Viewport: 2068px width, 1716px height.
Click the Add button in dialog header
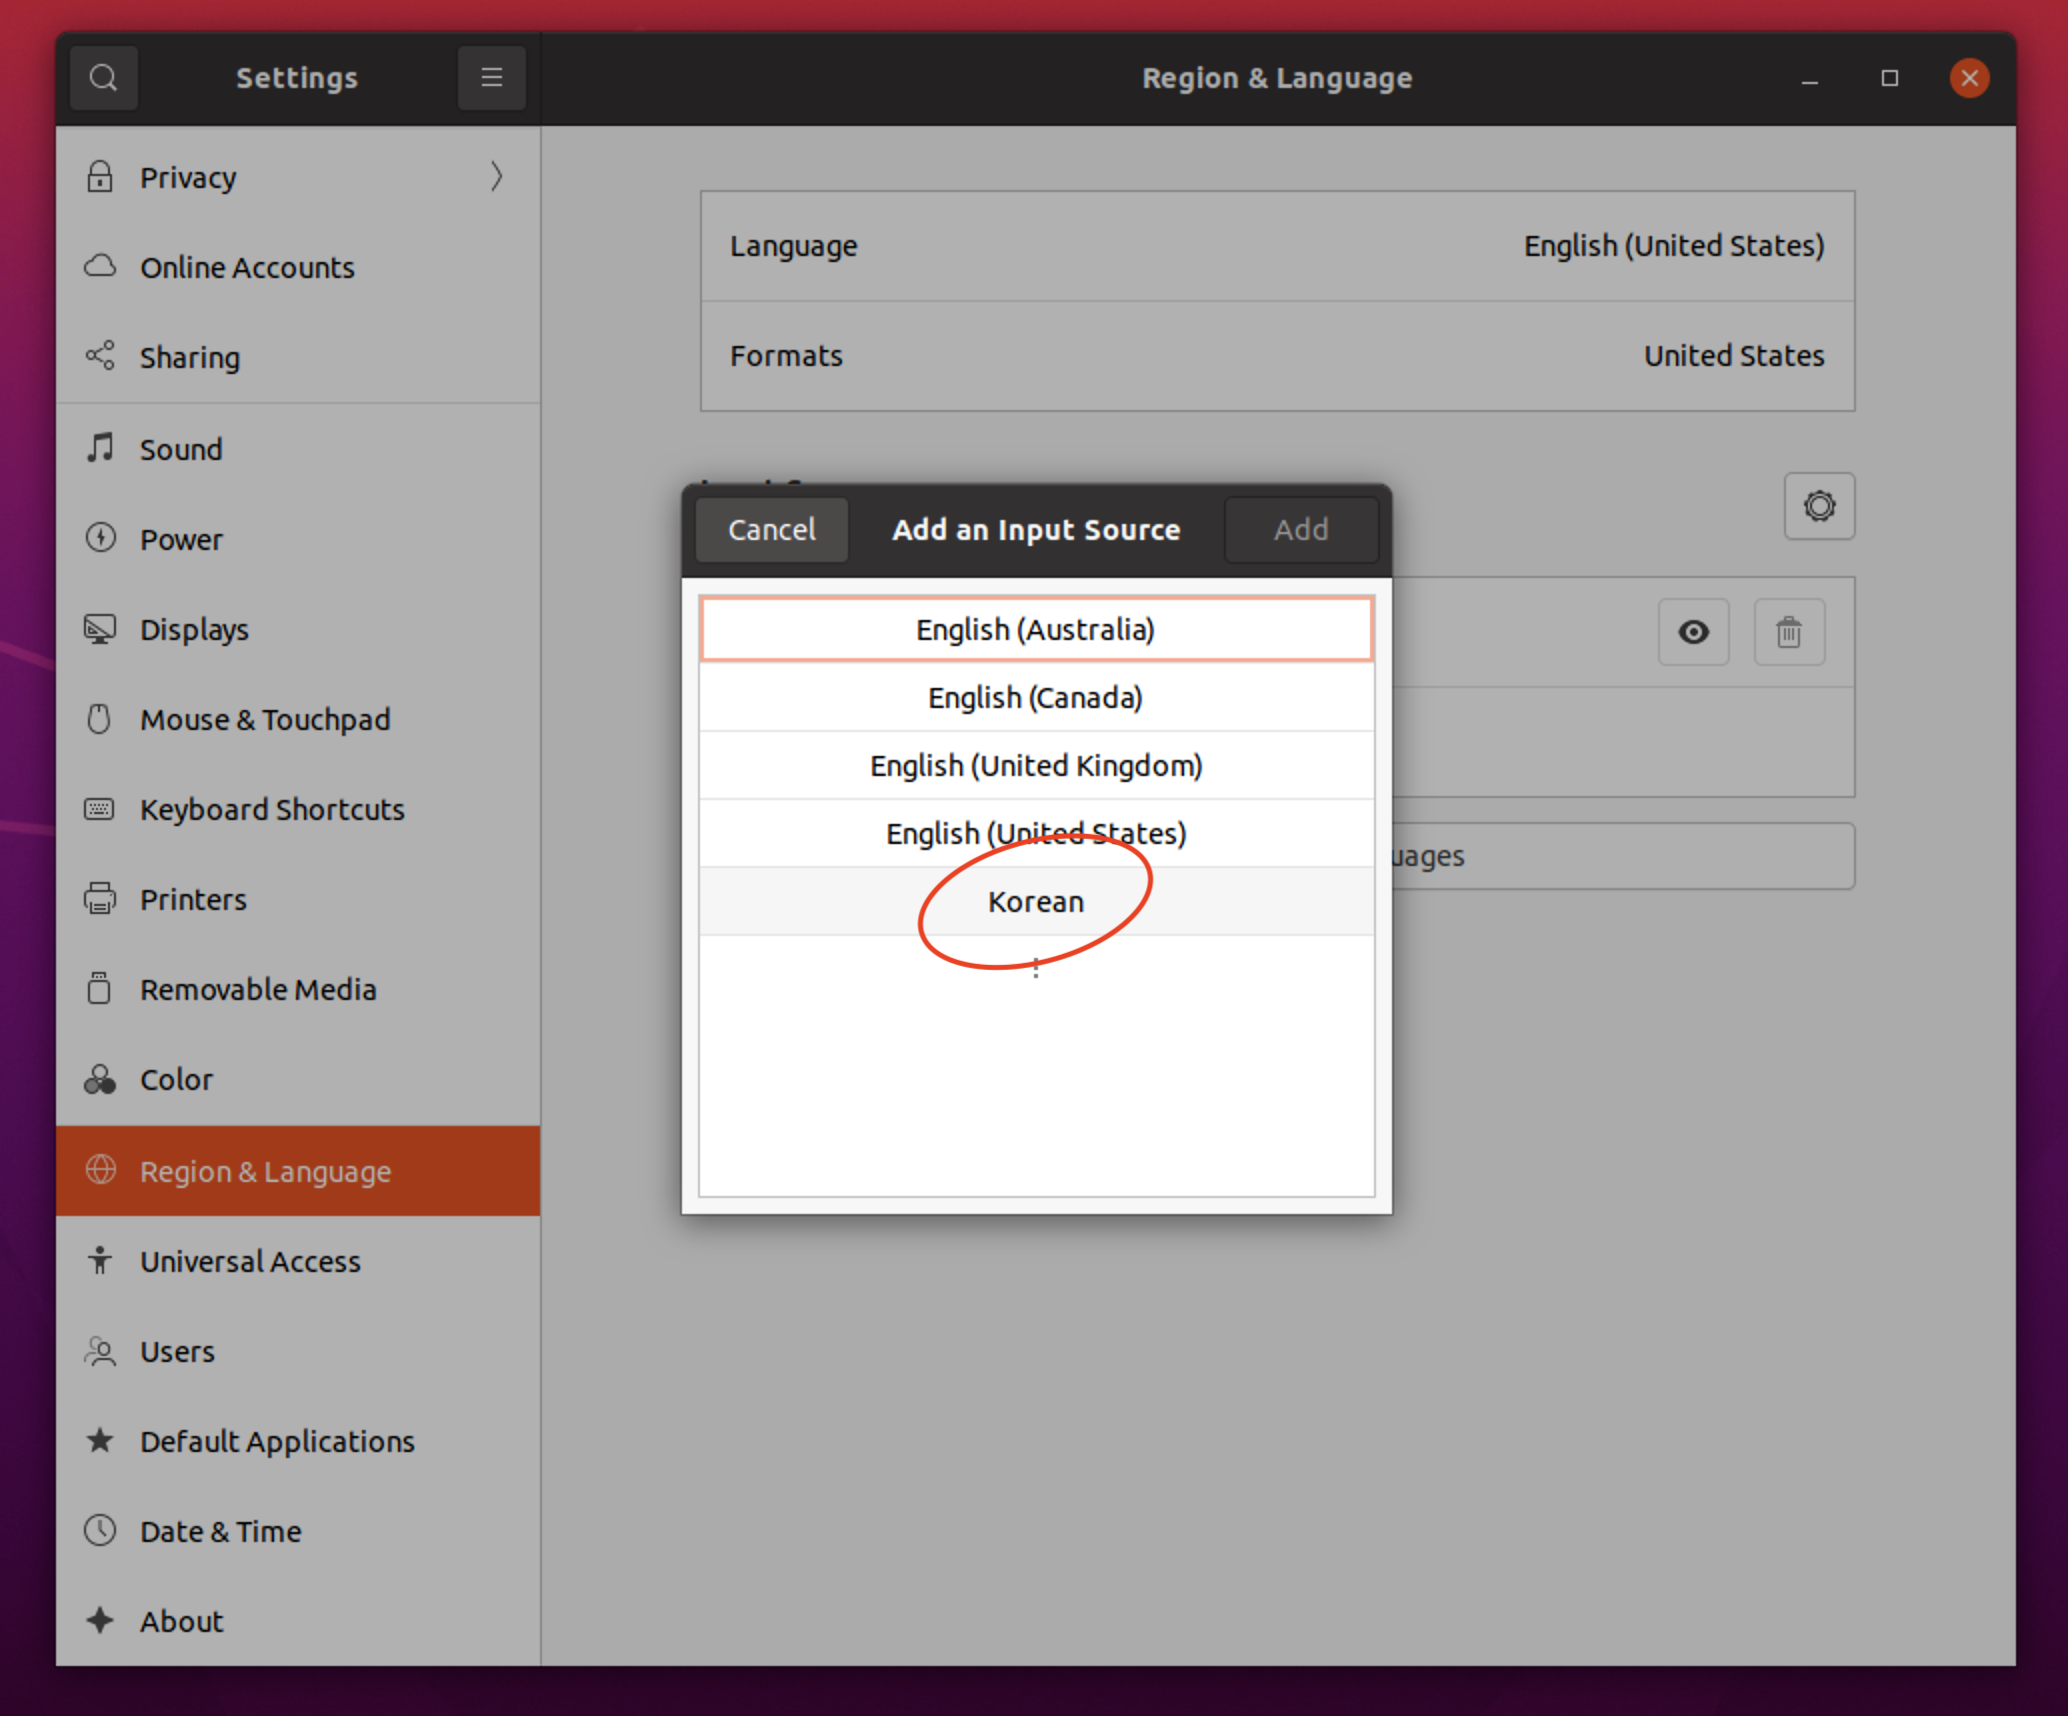click(1301, 529)
